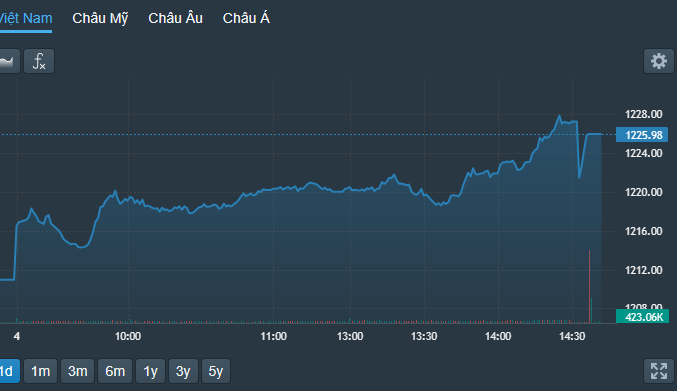Open the Châu Âu tab
Screen dimensions: 677x391
click(175, 19)
